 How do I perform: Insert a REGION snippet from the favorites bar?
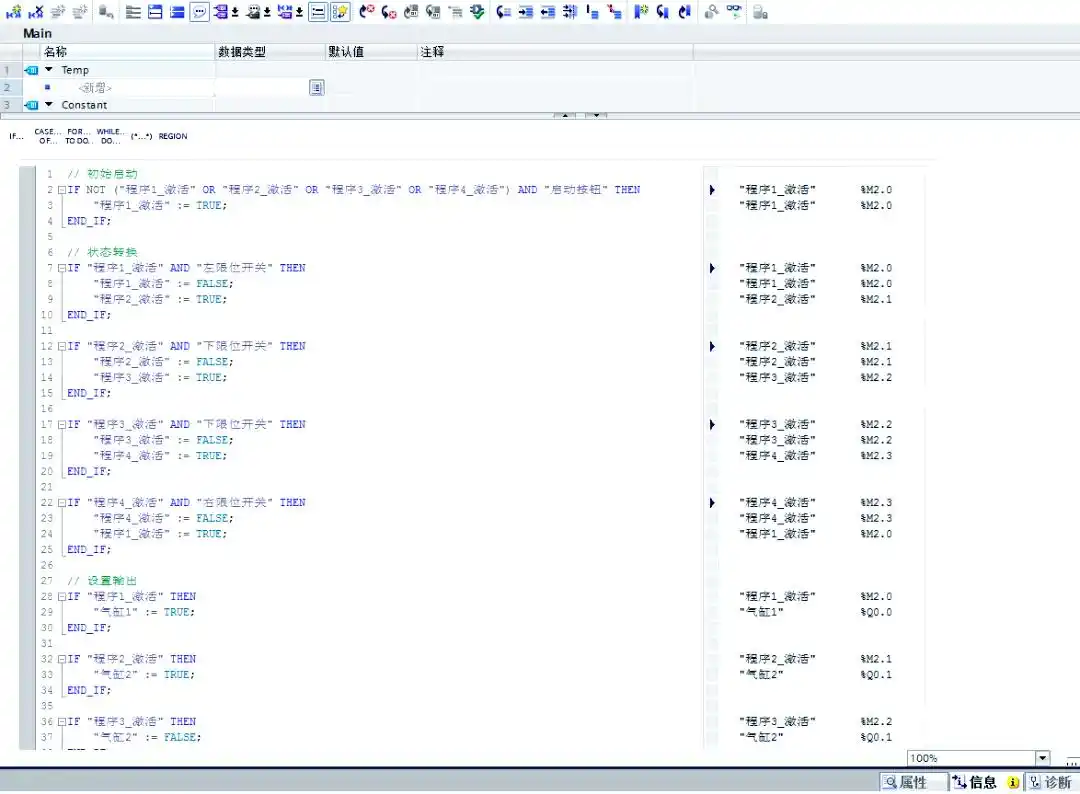[x=173, y=136]
